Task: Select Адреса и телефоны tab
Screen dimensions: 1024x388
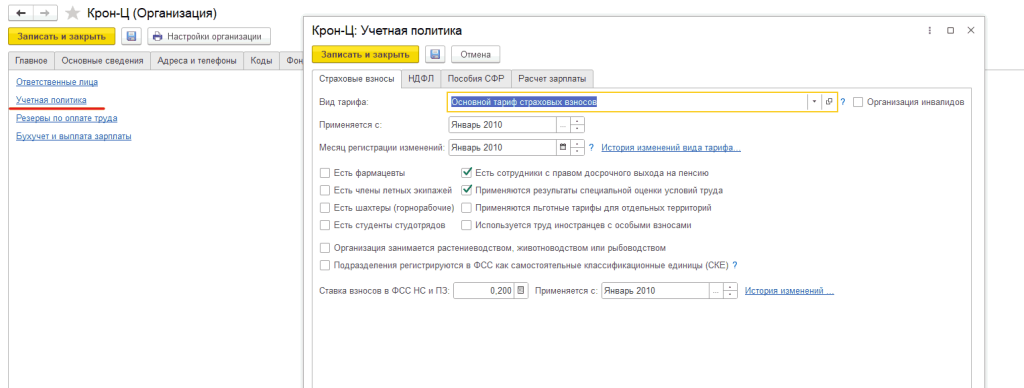Action: 197,61
